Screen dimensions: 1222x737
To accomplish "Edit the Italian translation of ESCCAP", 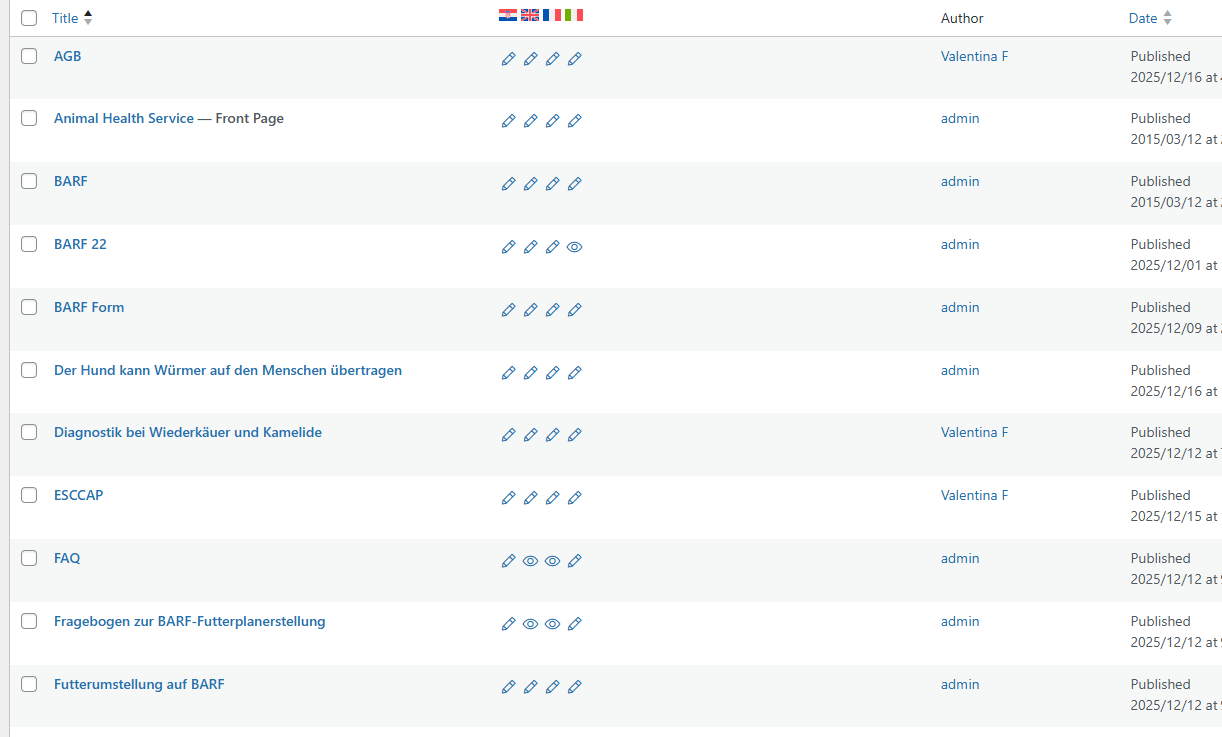I will (574, 498).
